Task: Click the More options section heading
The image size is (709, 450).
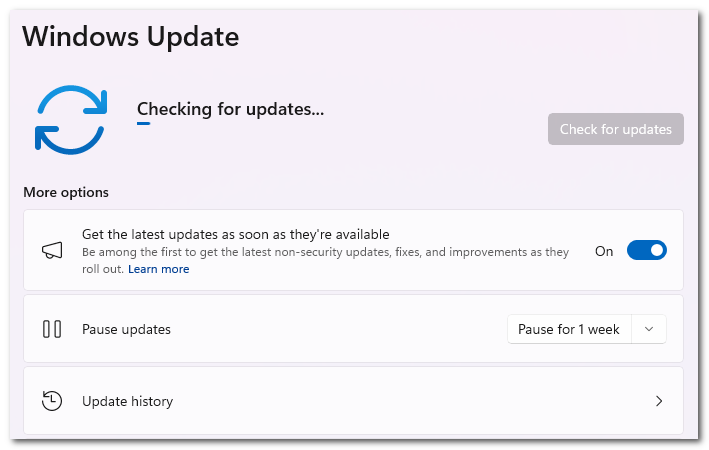Action: coord(66,192)
